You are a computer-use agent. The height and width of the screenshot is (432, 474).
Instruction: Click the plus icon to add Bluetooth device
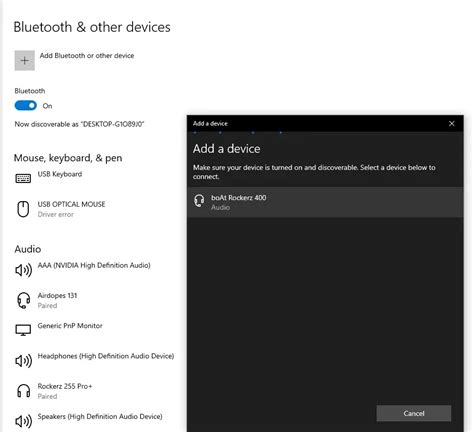24,60
